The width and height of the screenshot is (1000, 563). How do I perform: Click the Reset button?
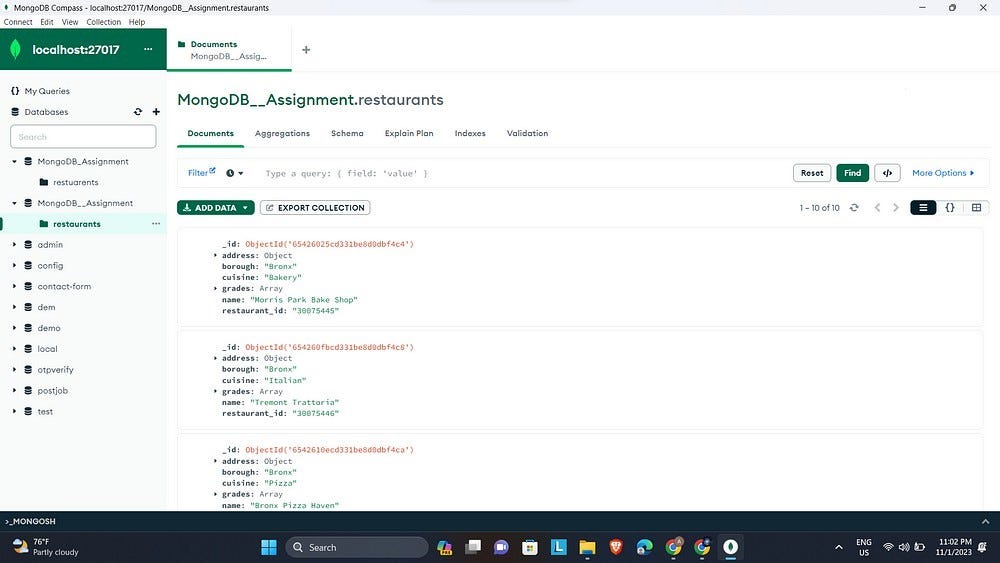[812, 173]
